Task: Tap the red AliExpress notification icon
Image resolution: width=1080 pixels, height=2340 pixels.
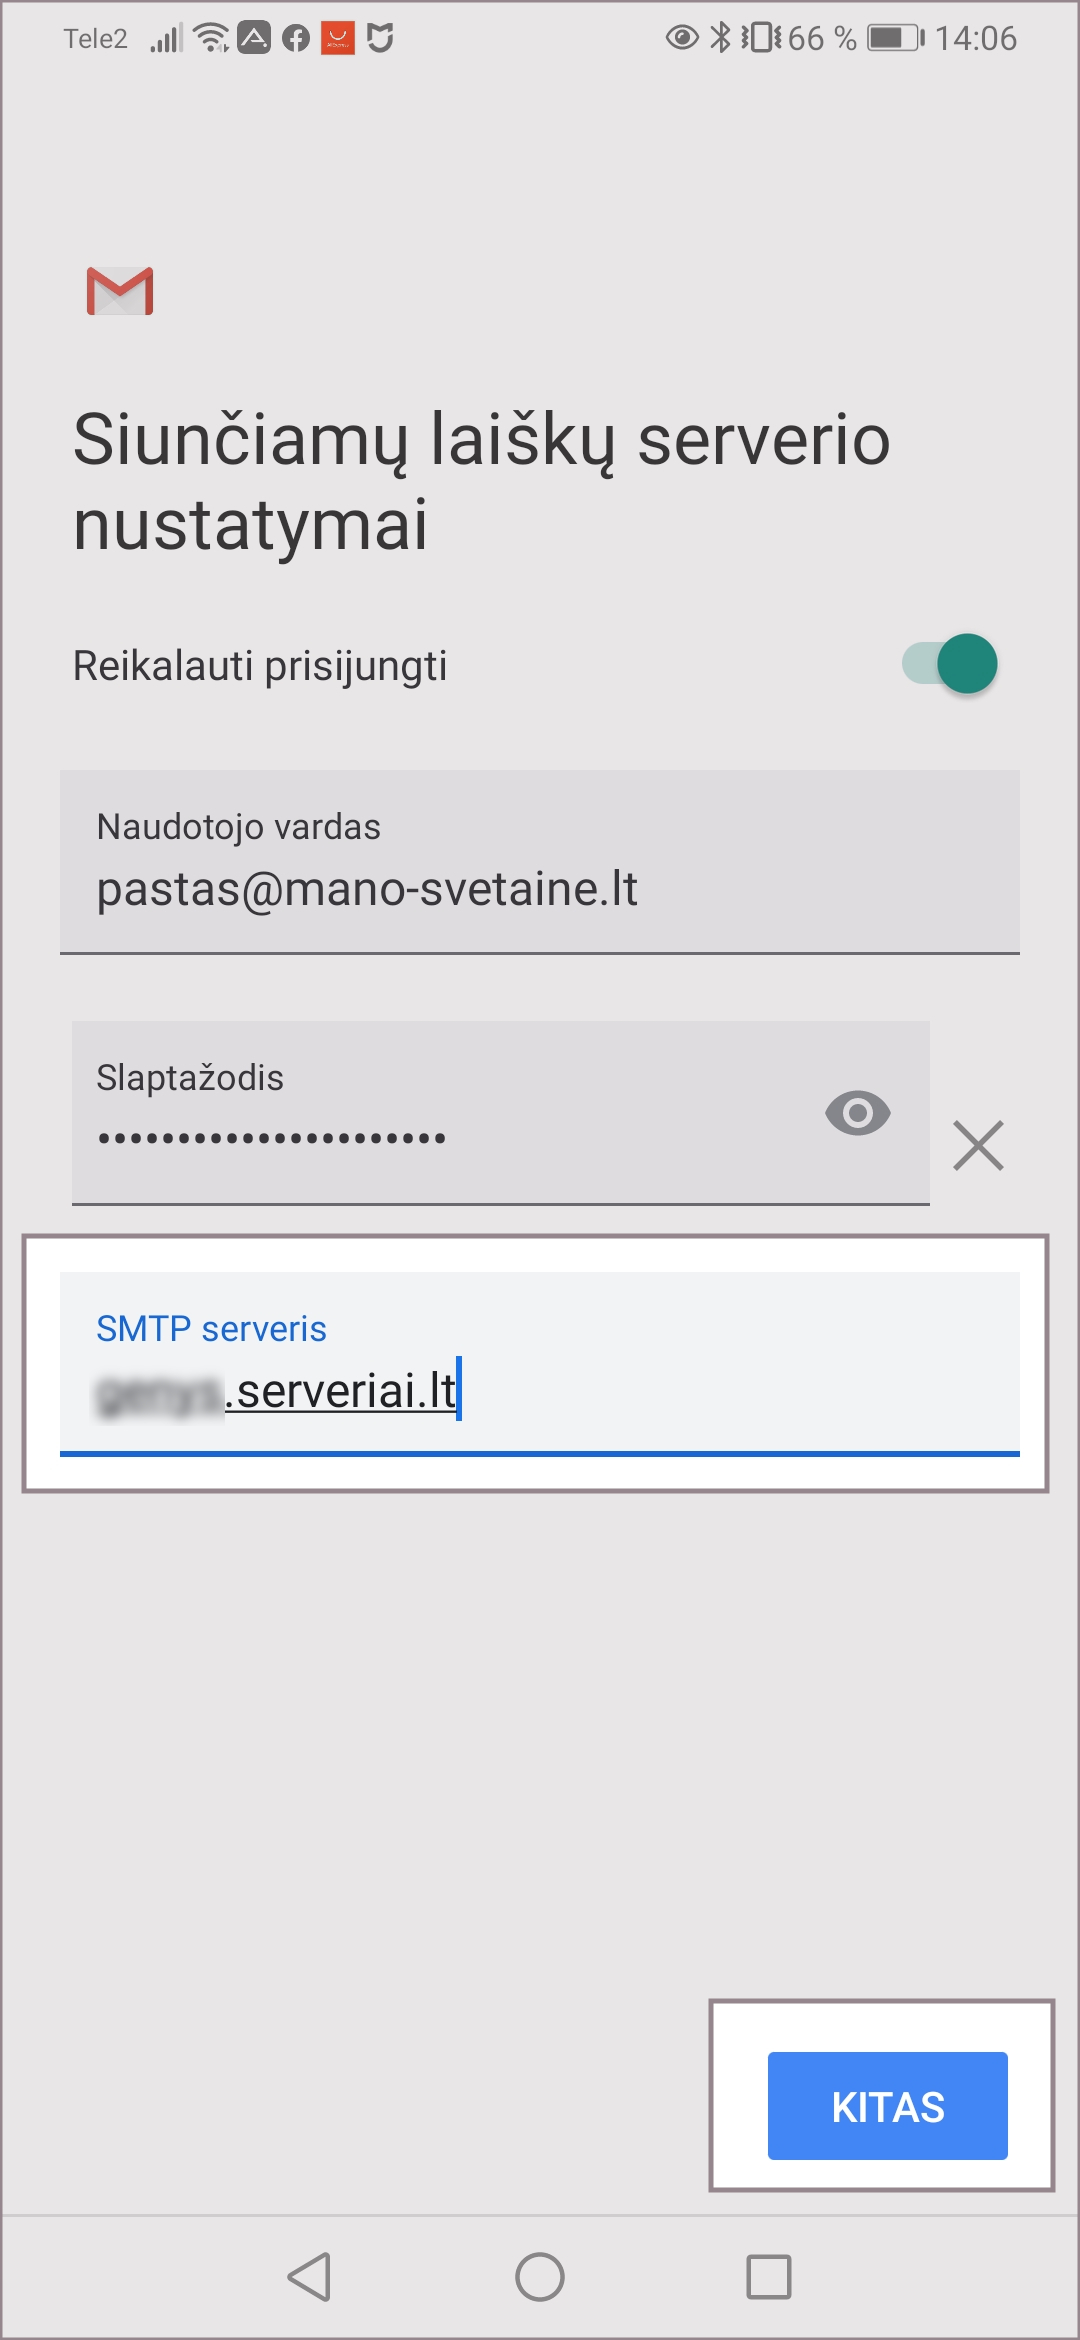Action: [x=338, y=39]
